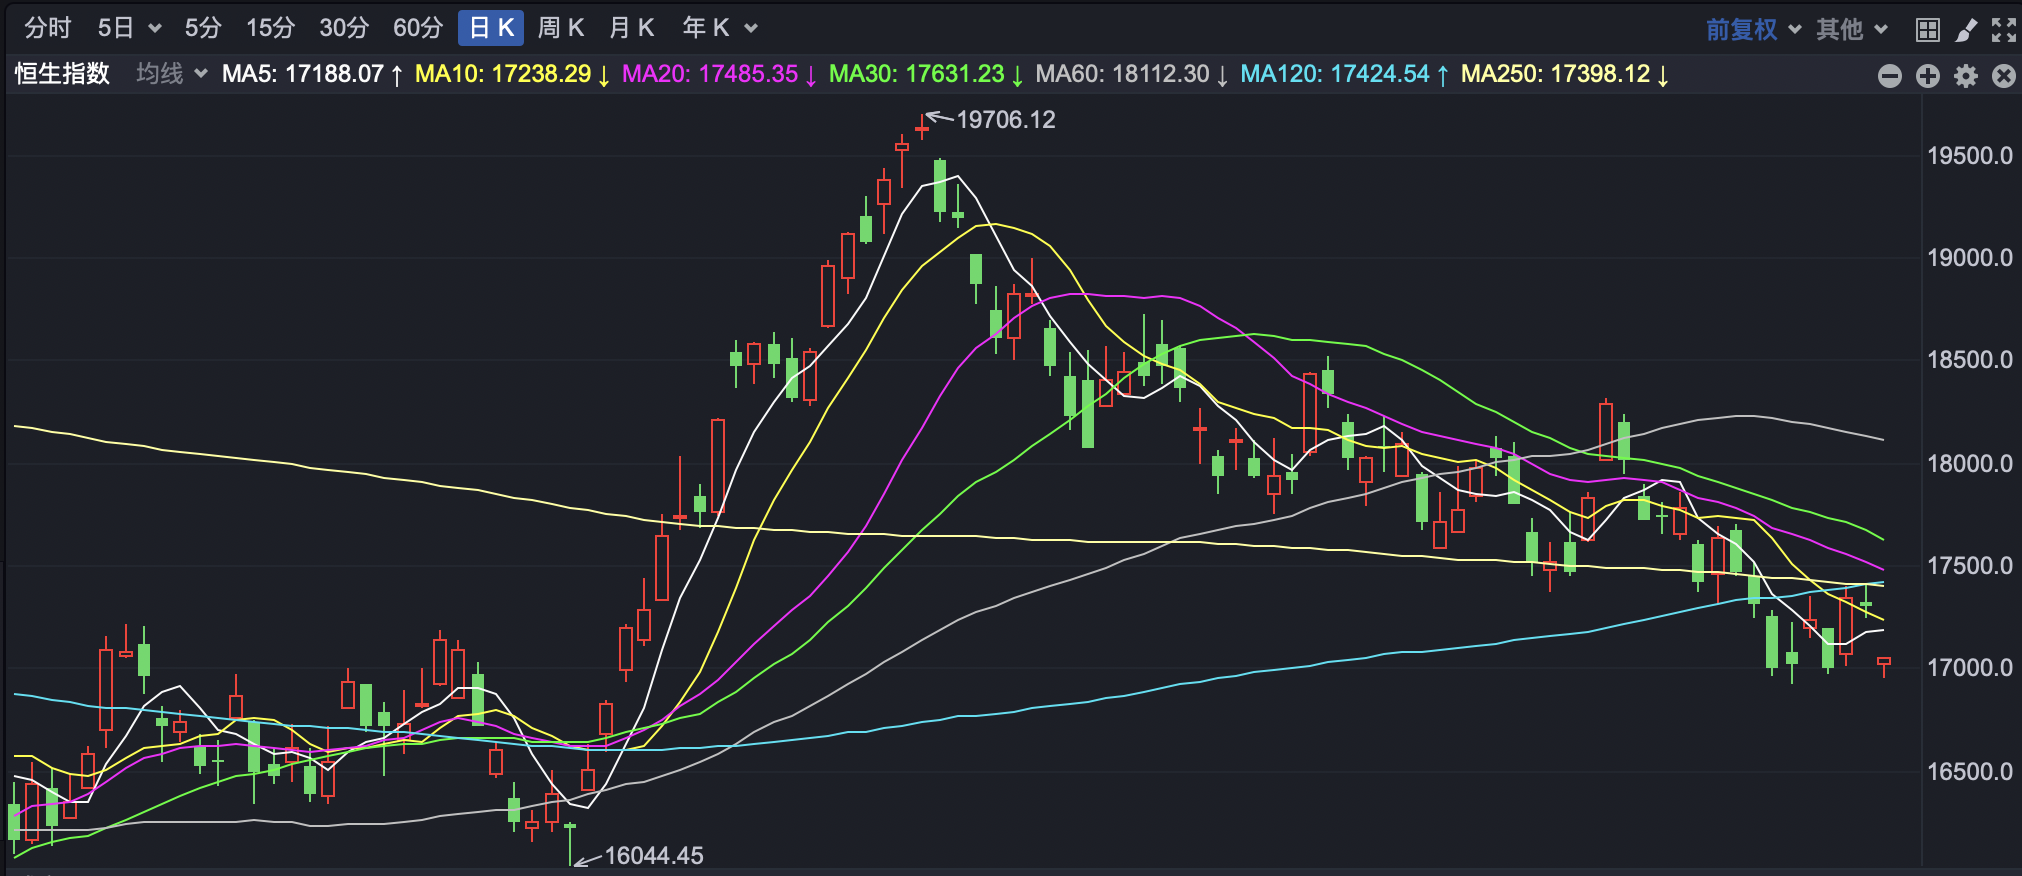
Task: Click the MA10: 17238.29 value
Action: [x=512, y=74]
